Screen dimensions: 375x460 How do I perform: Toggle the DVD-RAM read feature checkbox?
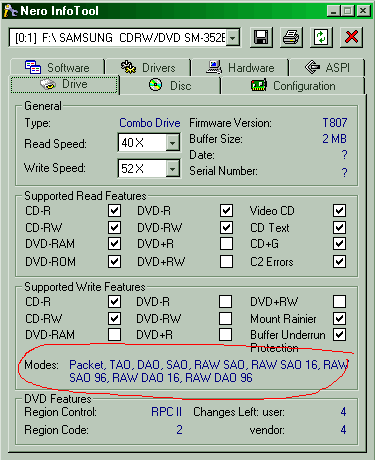[114, 244]
